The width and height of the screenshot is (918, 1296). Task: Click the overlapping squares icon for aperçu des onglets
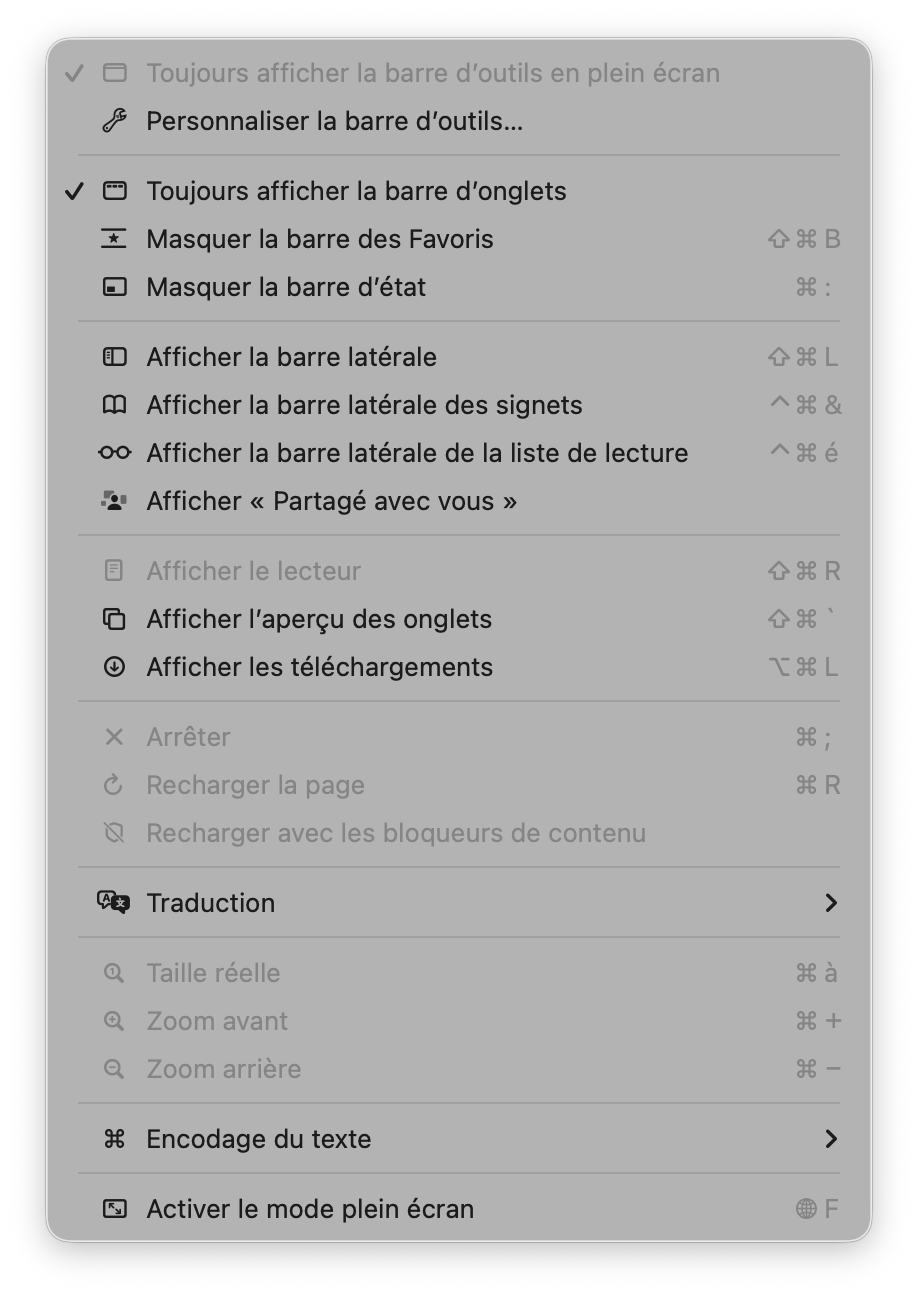pos(114,619)
